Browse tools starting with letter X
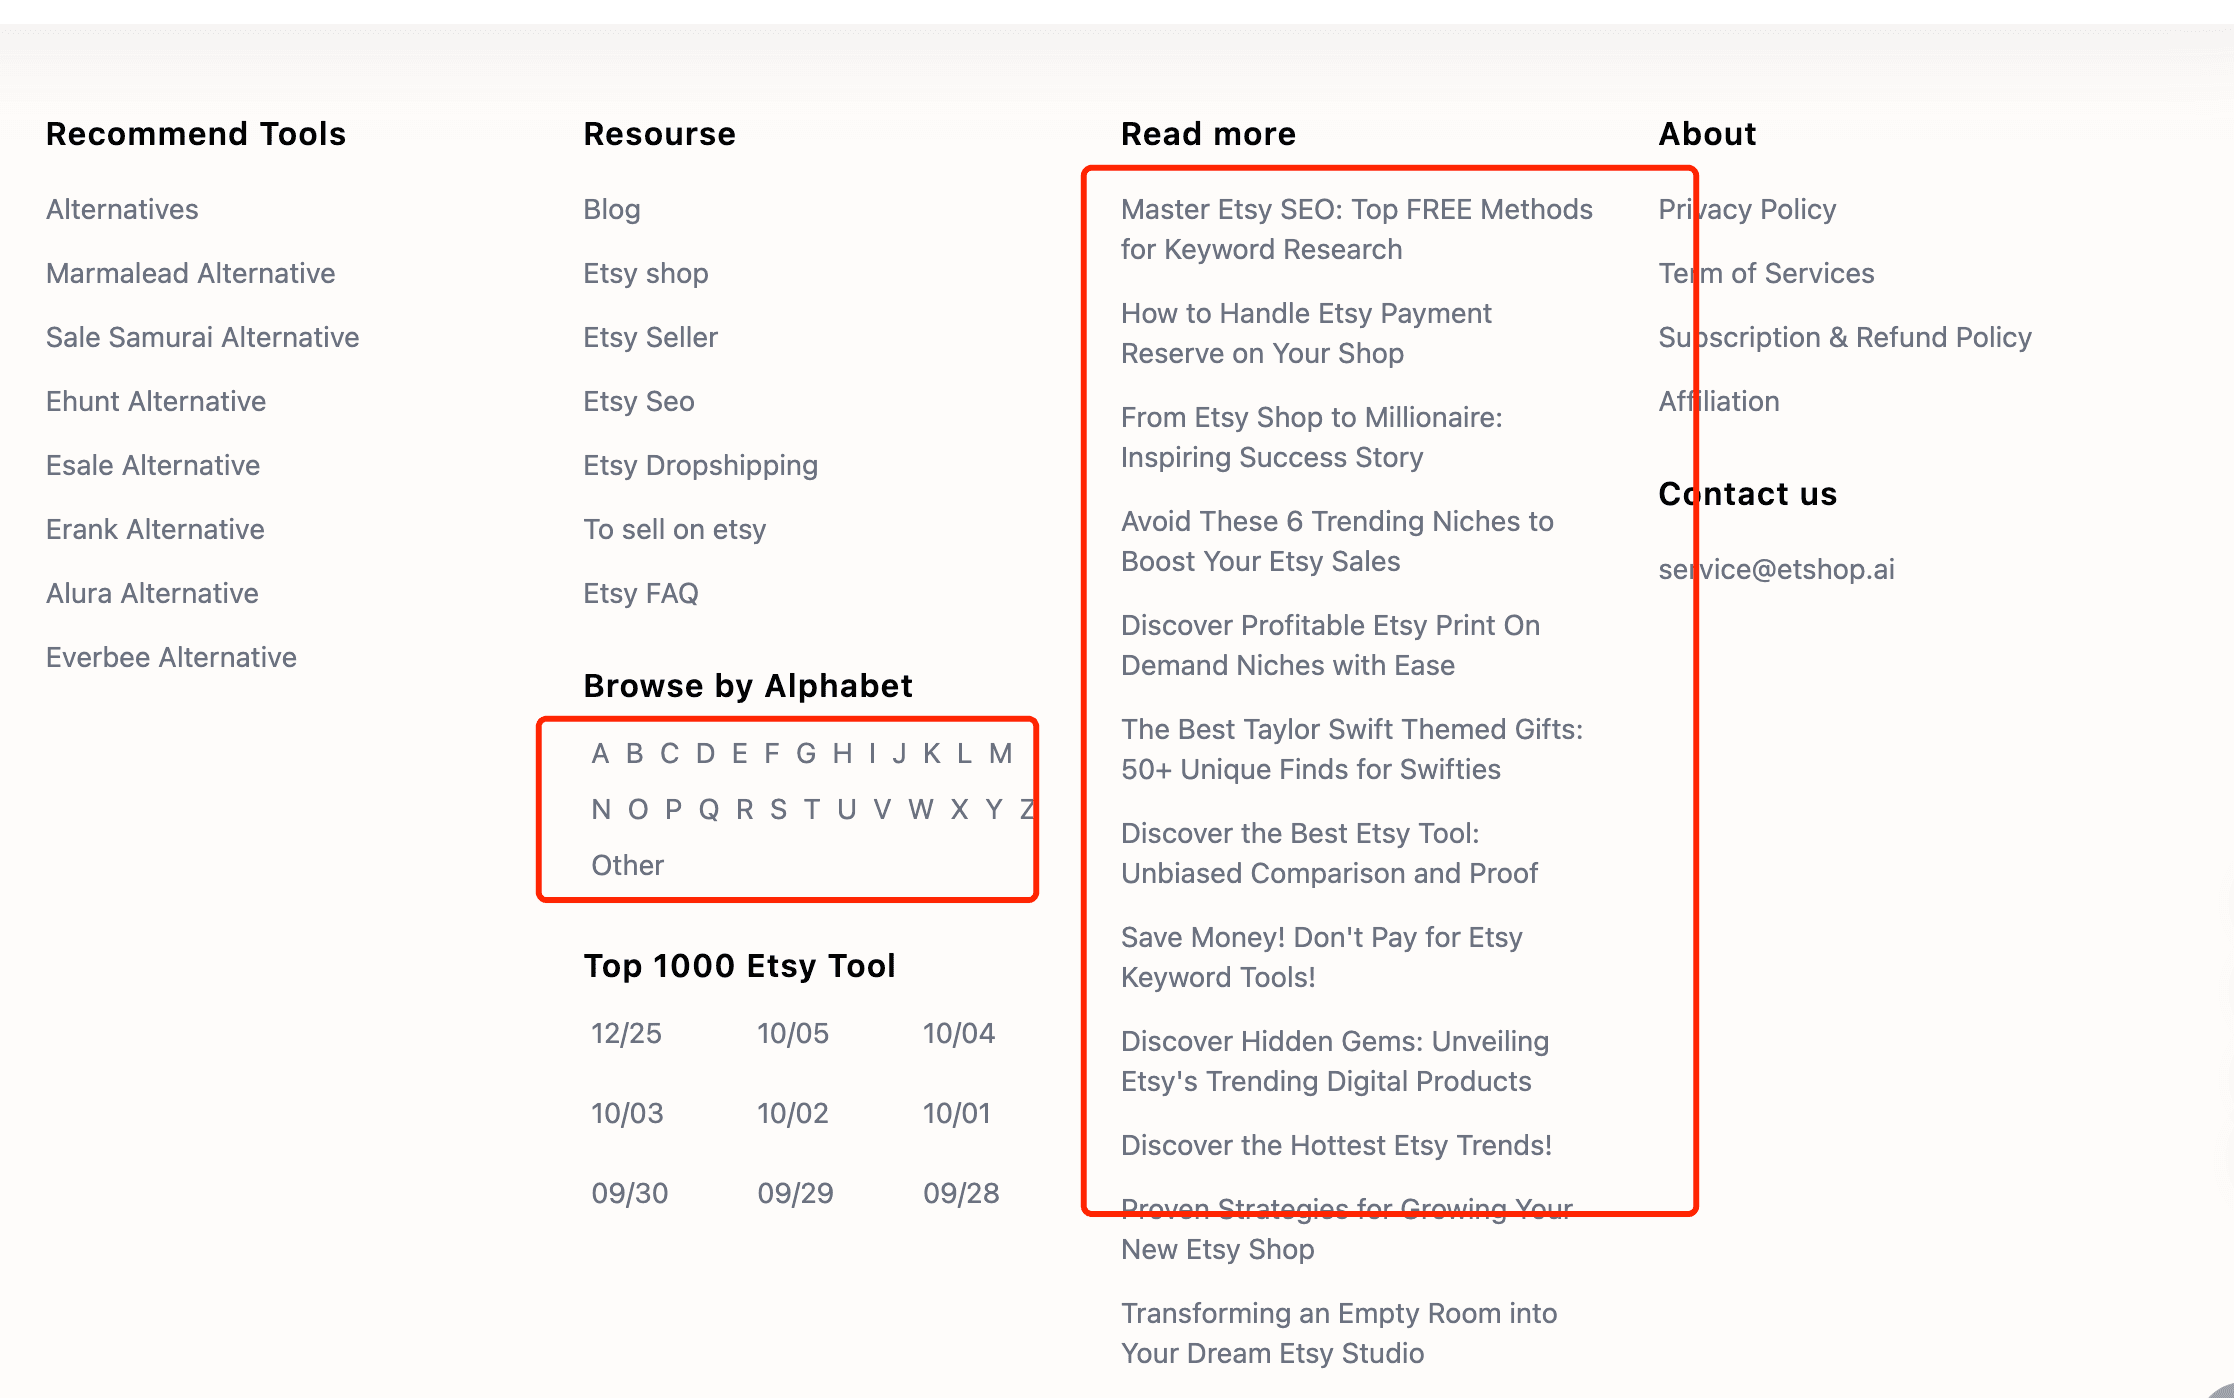Screen dimensions: 2234x1398 [x=959, y=809]
